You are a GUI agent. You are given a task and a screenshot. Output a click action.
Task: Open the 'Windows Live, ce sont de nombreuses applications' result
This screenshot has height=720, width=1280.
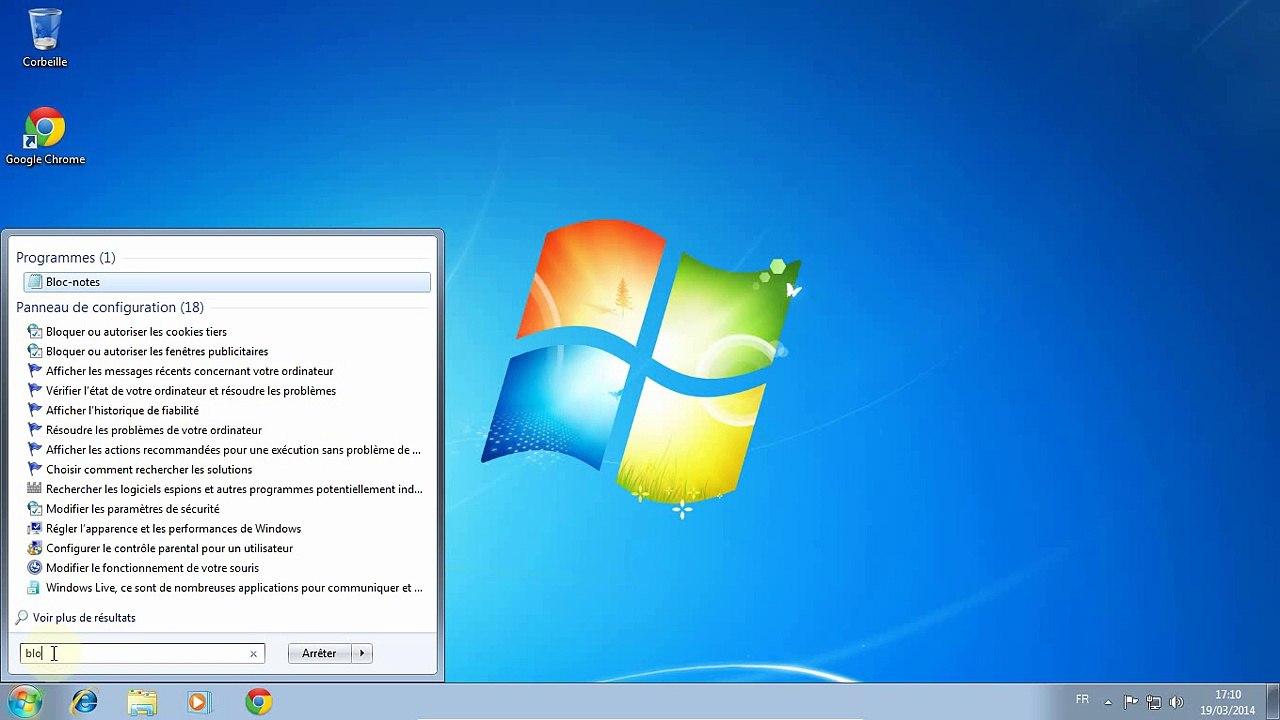(227, 588)
